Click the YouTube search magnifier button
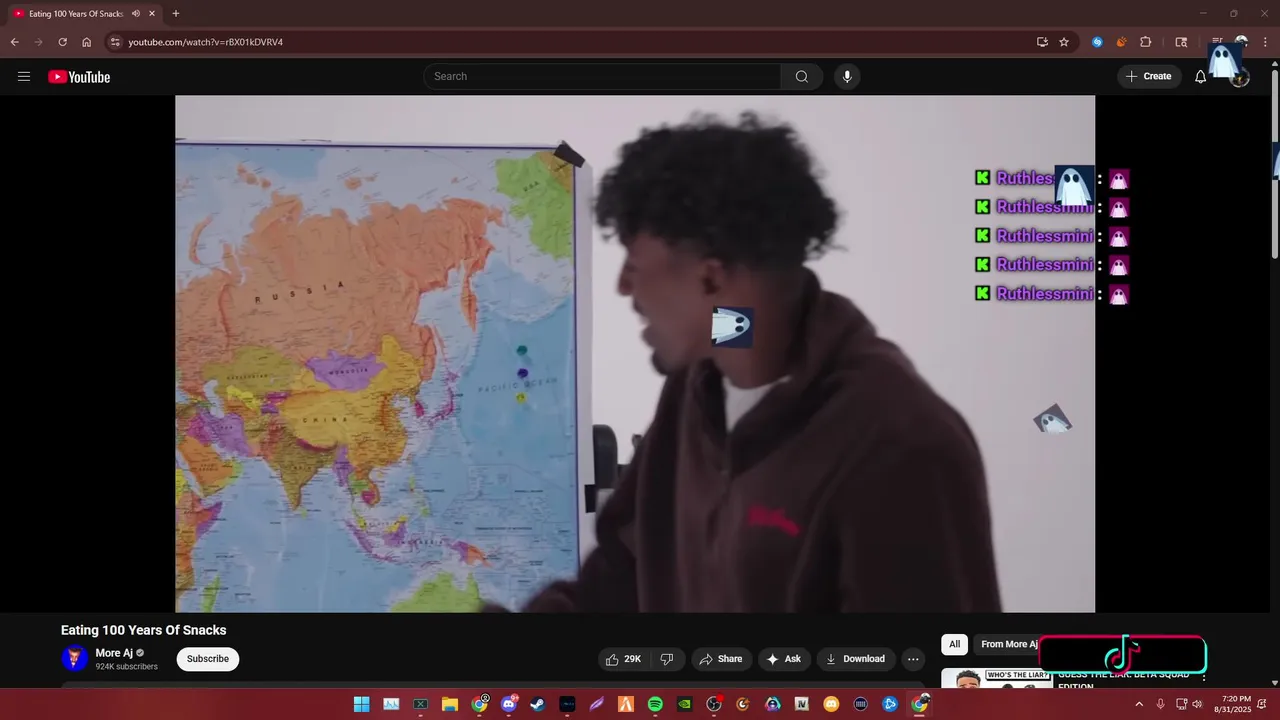 [802, 77]
